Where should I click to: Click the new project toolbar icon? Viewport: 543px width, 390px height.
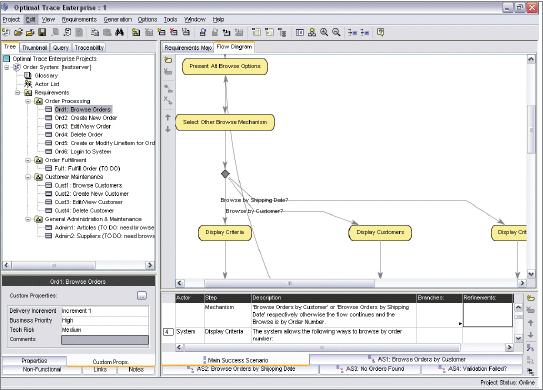(6, 33)
